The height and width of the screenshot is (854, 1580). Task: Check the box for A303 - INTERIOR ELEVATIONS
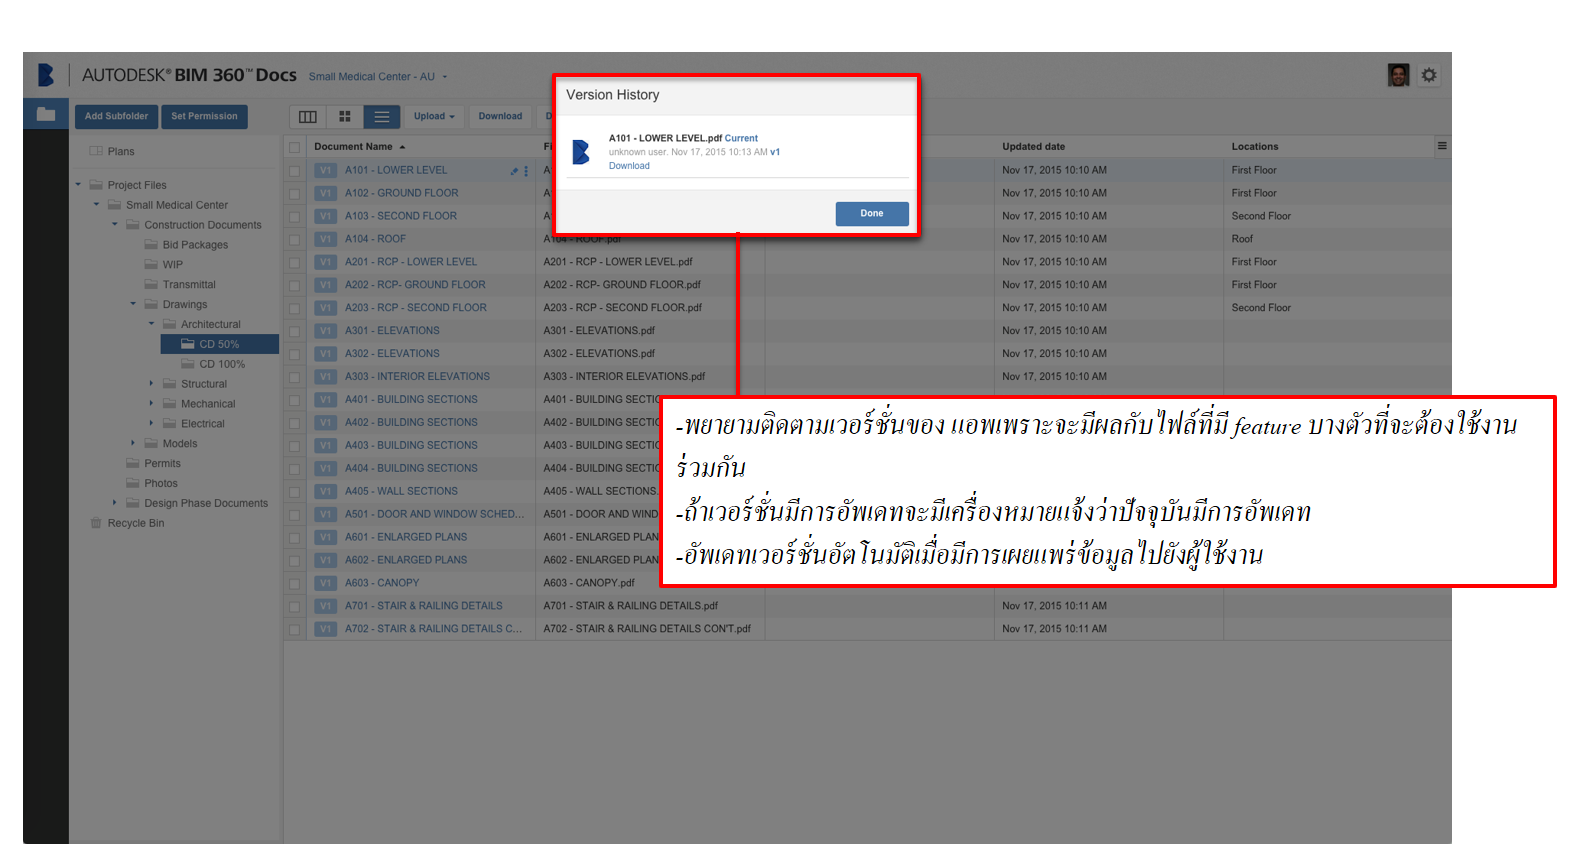point(294,377)
